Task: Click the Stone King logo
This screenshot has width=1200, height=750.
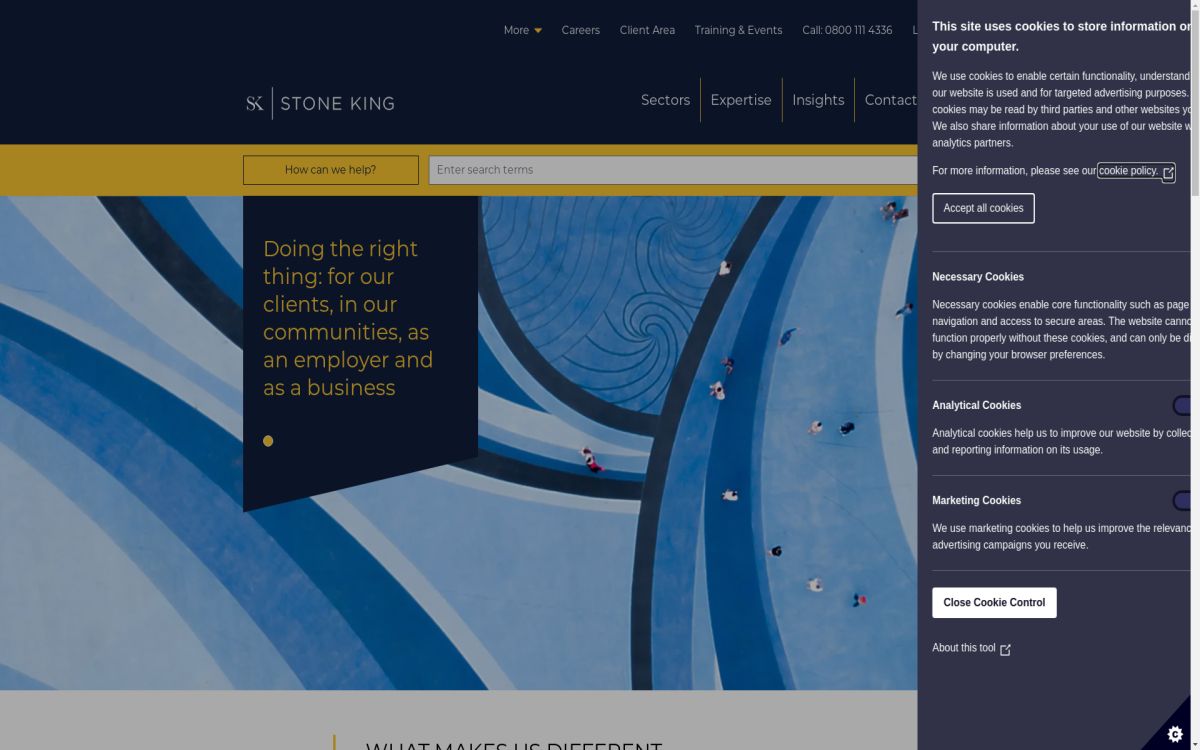Action: click(320, 103)
